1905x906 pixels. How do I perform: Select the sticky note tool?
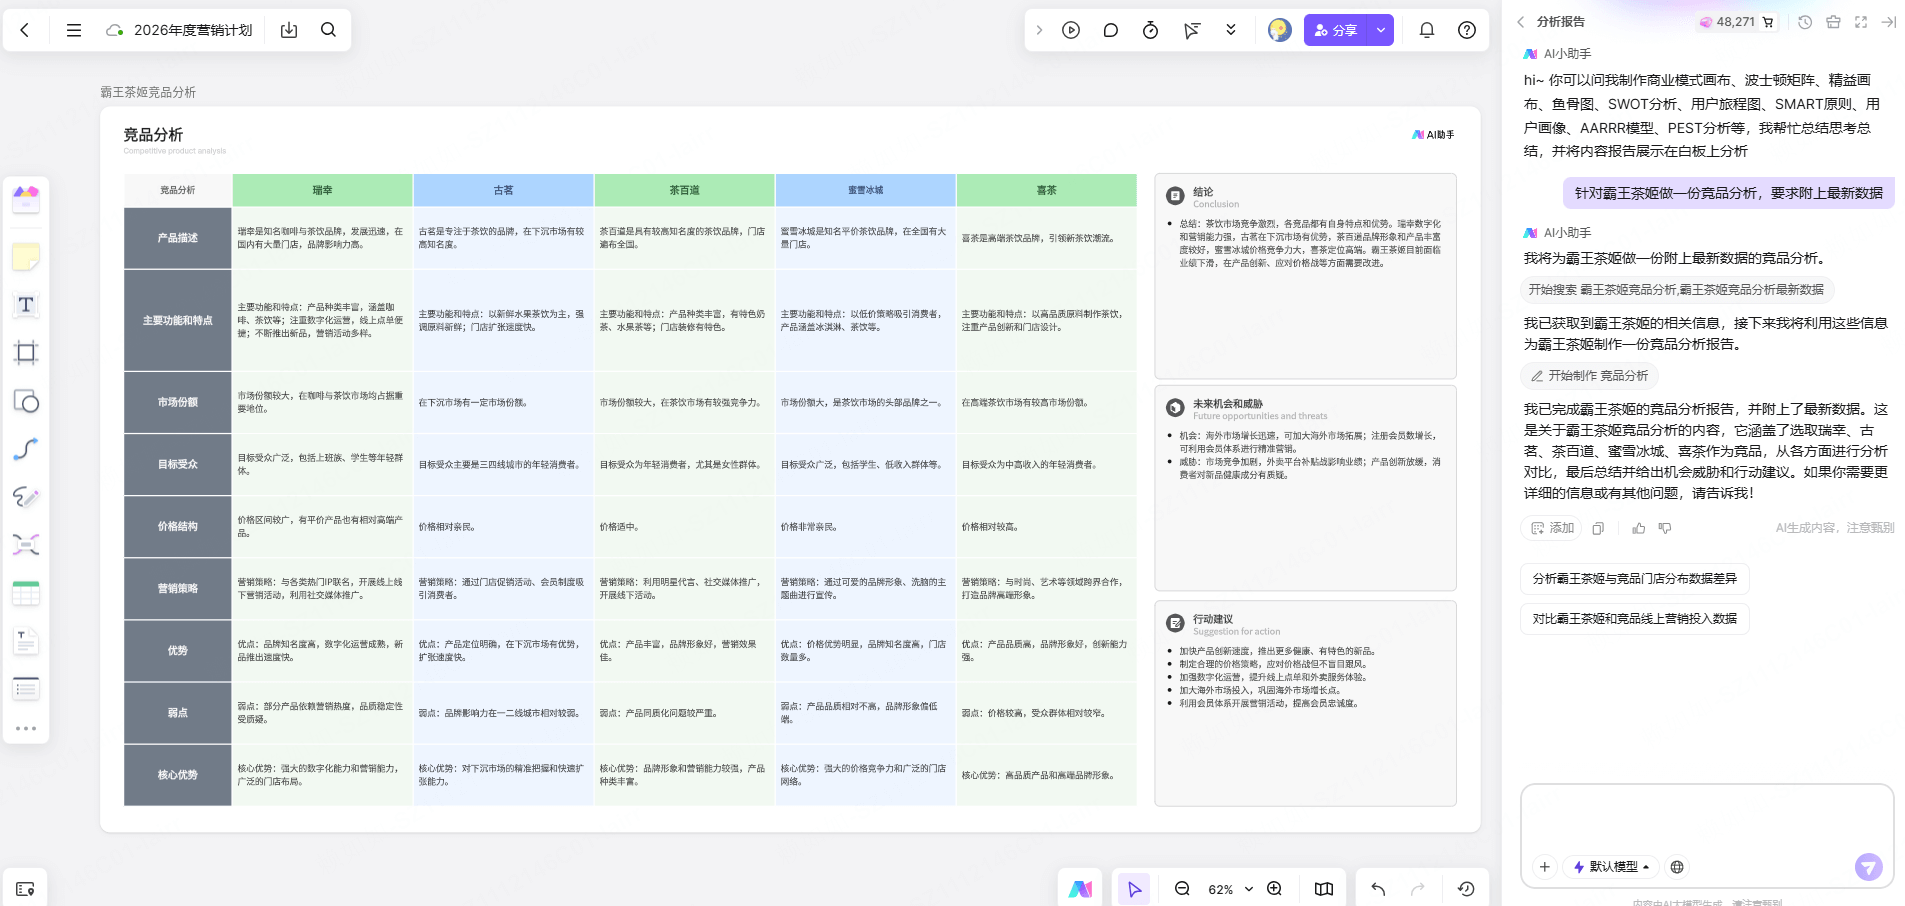26,258
